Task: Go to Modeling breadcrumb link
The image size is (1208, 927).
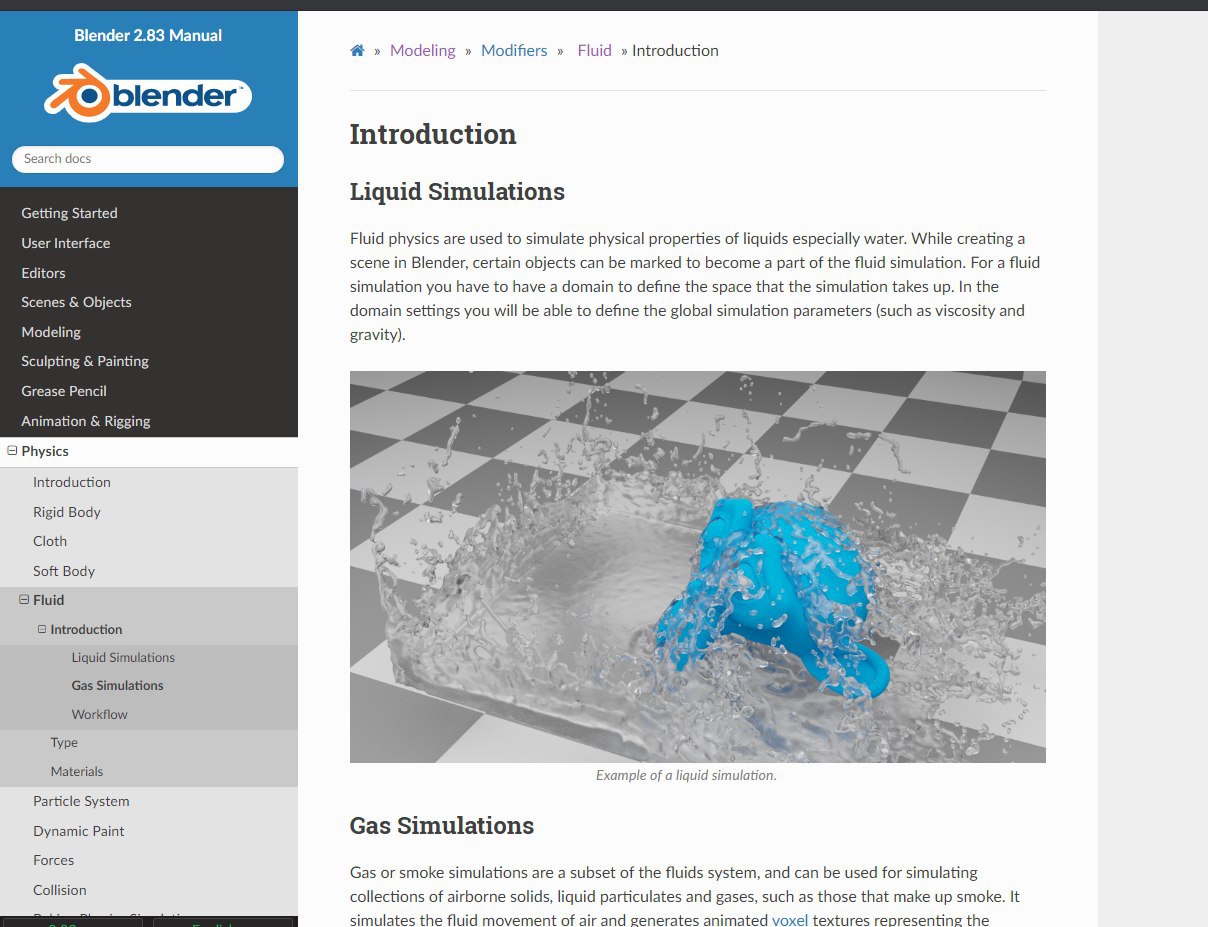Action: point(422,50)
